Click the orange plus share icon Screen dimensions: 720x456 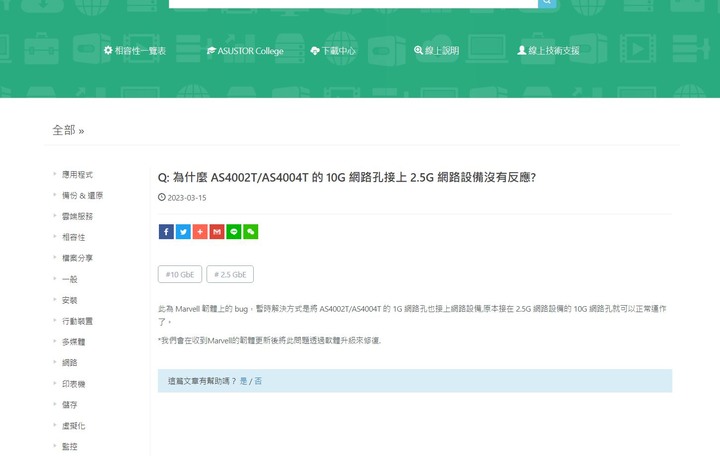200,232
